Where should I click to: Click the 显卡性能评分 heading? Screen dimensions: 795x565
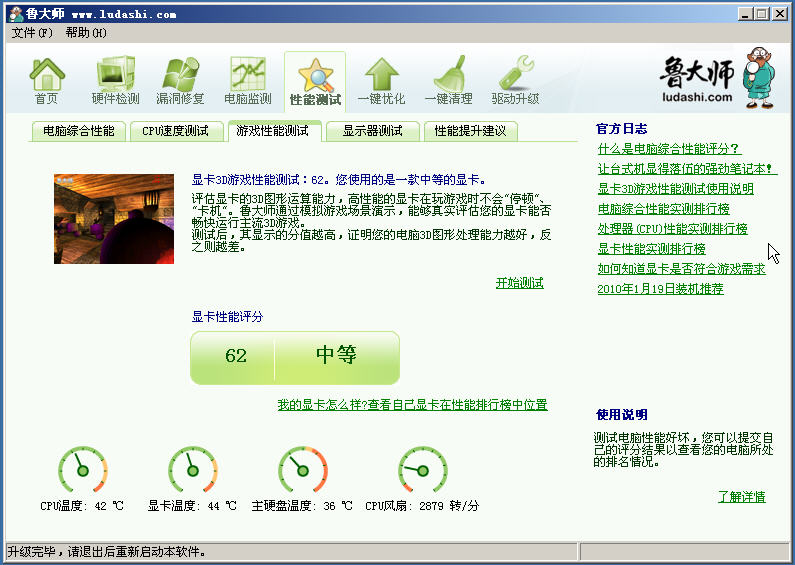228,317
